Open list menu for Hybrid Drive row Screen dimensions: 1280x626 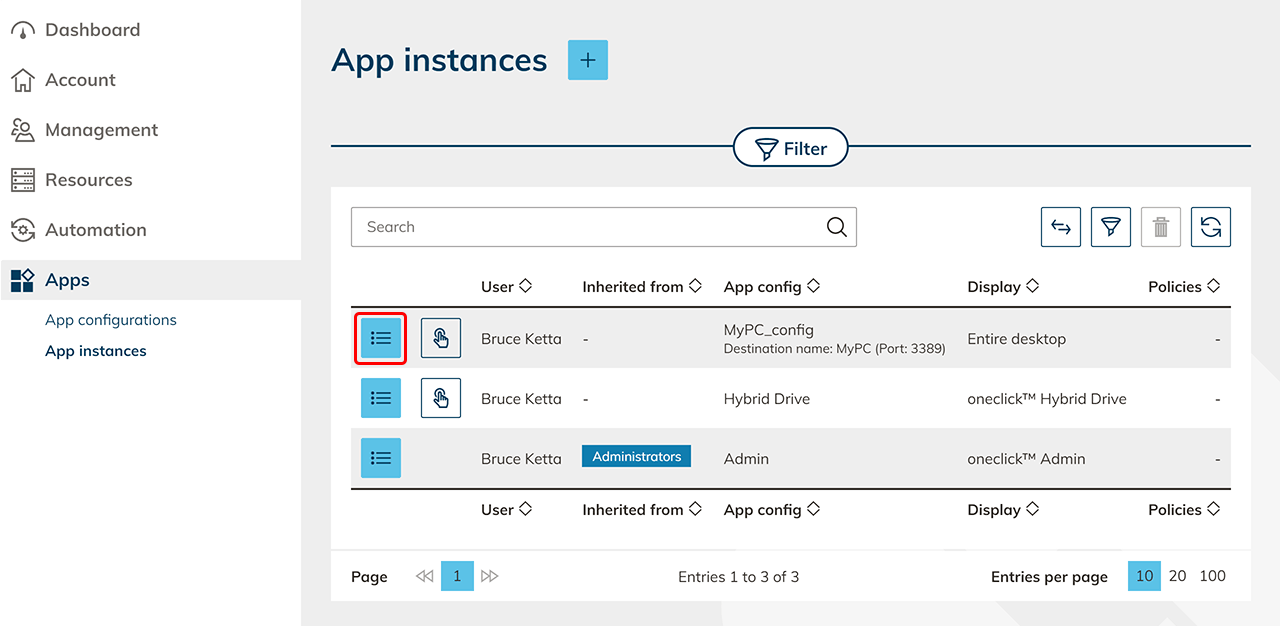[381, 398]
